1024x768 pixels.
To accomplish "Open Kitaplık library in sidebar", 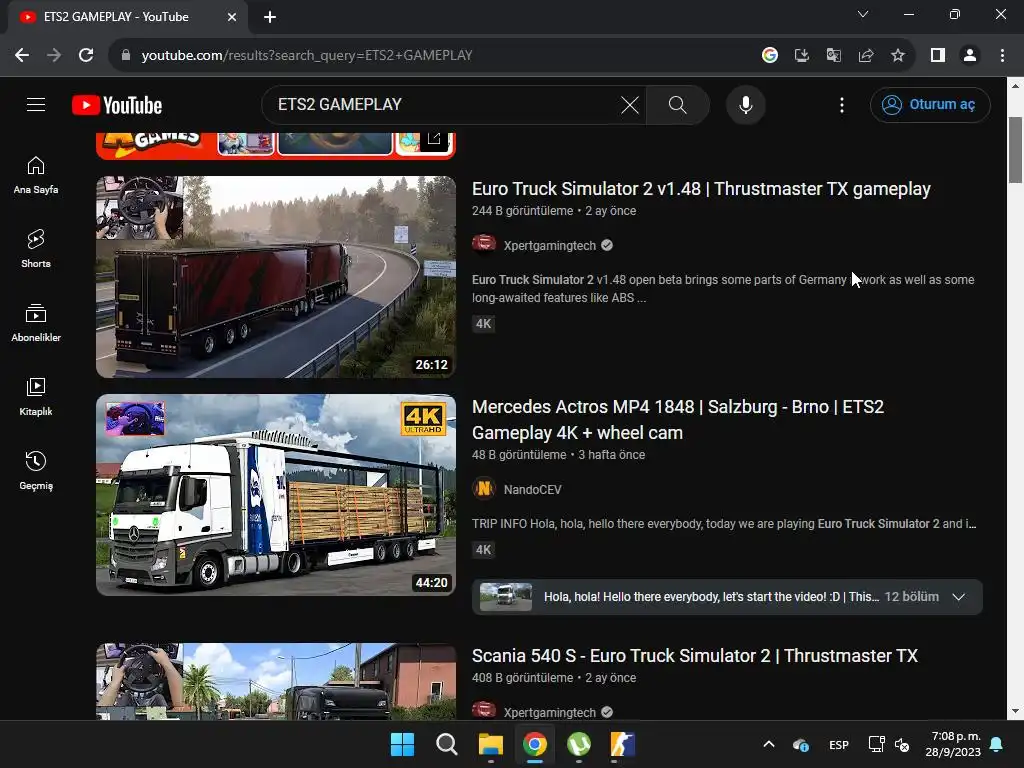I will [x=36, y=396].
